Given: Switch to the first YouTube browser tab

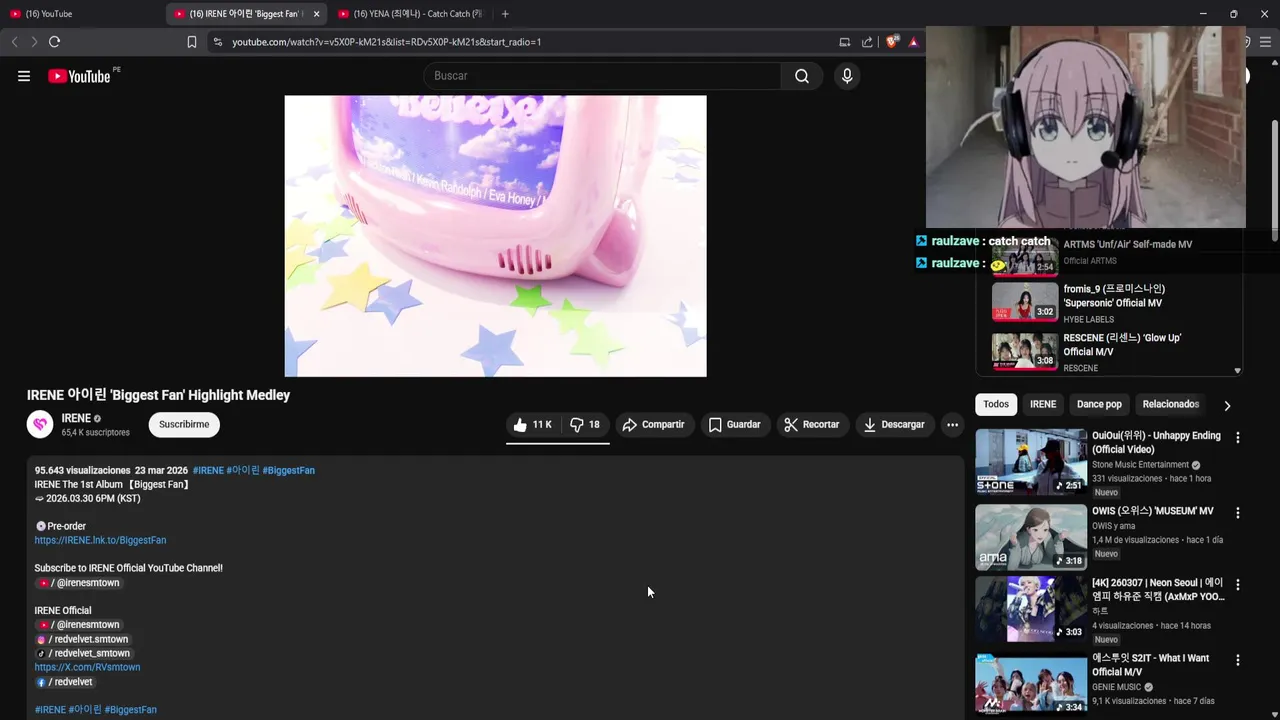Looking at the screenshot, I should click(x=80, y=14).
